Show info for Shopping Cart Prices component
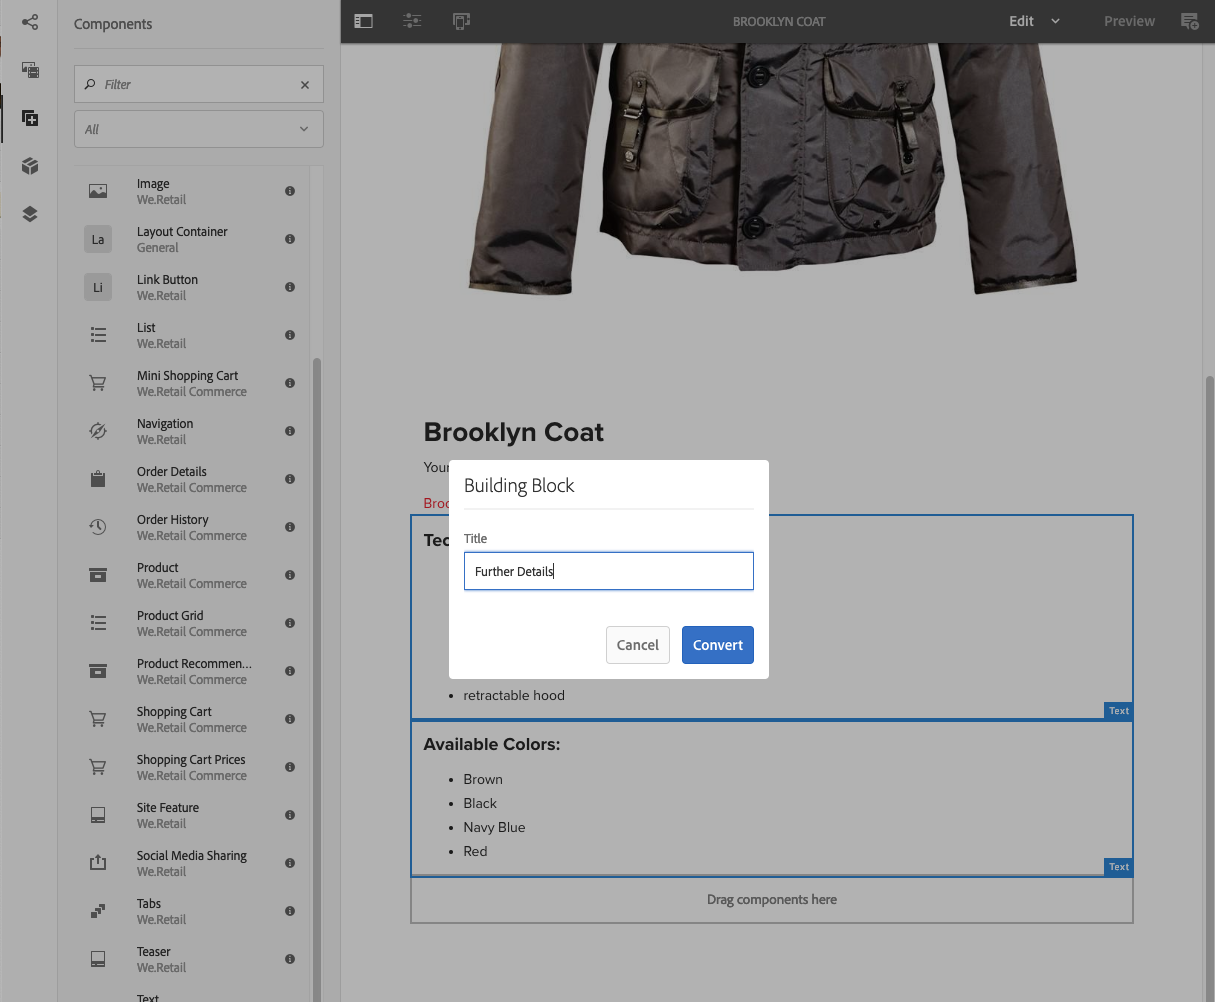This screenshot has width=1215, height=1002. (290, 767)
